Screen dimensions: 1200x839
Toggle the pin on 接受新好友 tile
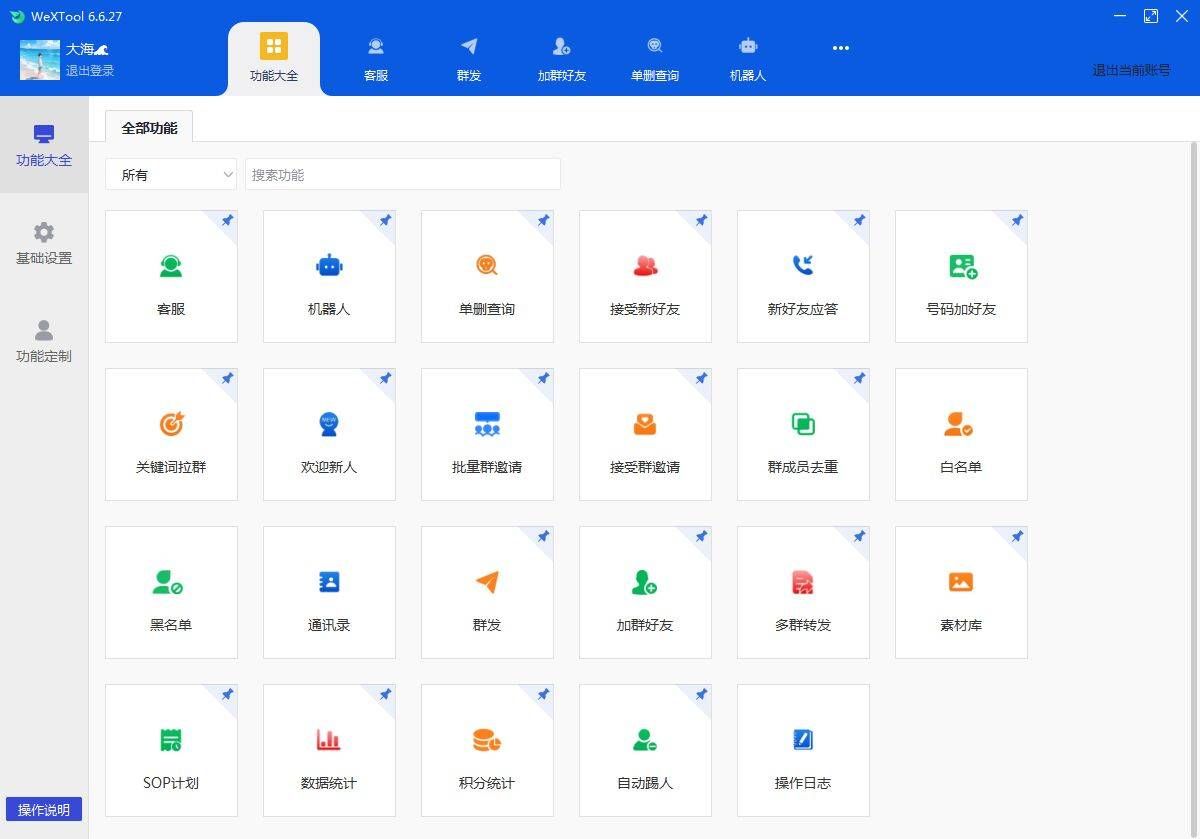coord(701,221)
